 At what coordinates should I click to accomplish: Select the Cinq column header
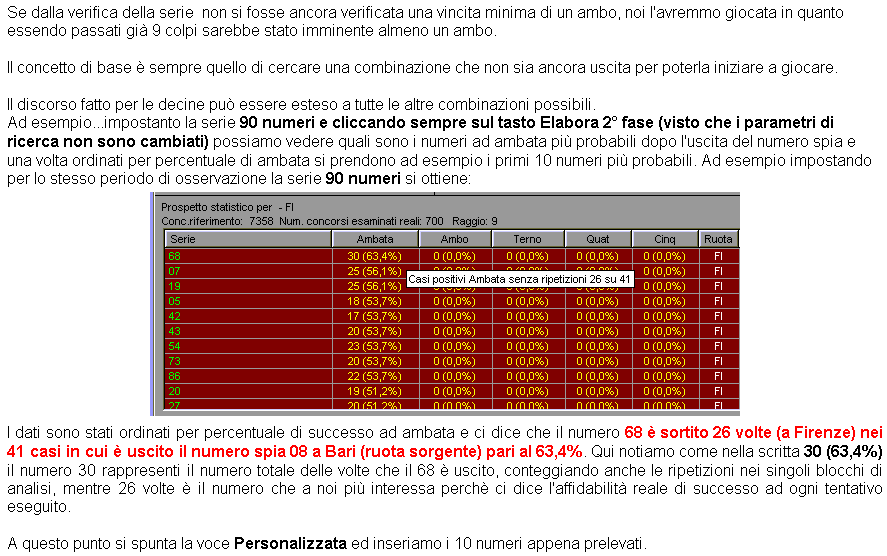coord(665,239)
